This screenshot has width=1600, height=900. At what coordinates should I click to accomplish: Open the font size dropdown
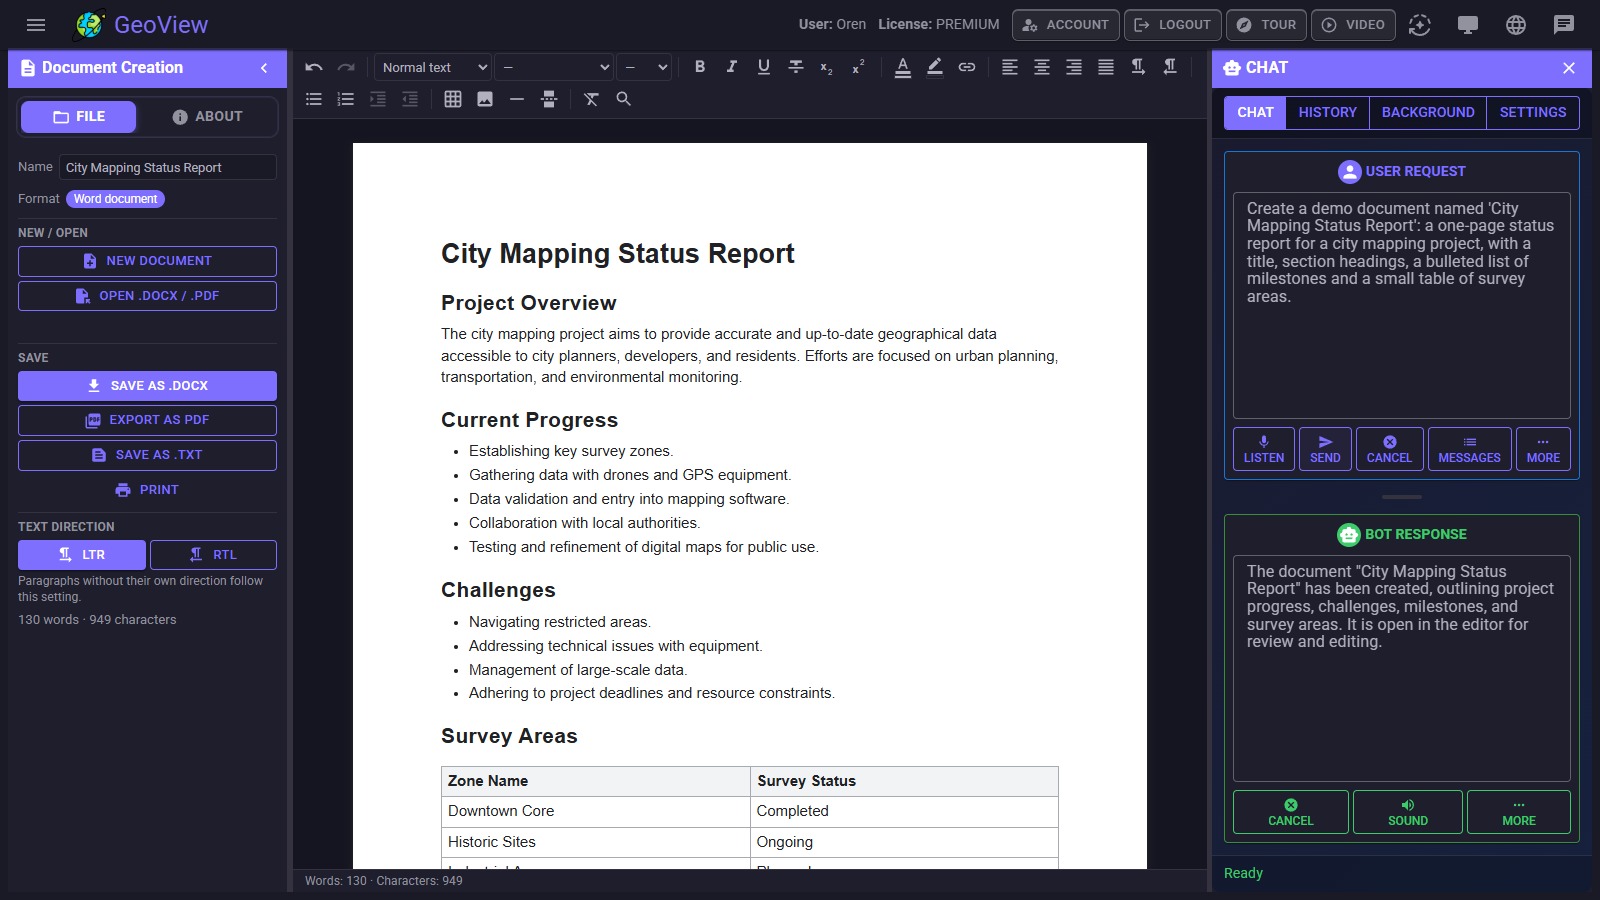643,67
